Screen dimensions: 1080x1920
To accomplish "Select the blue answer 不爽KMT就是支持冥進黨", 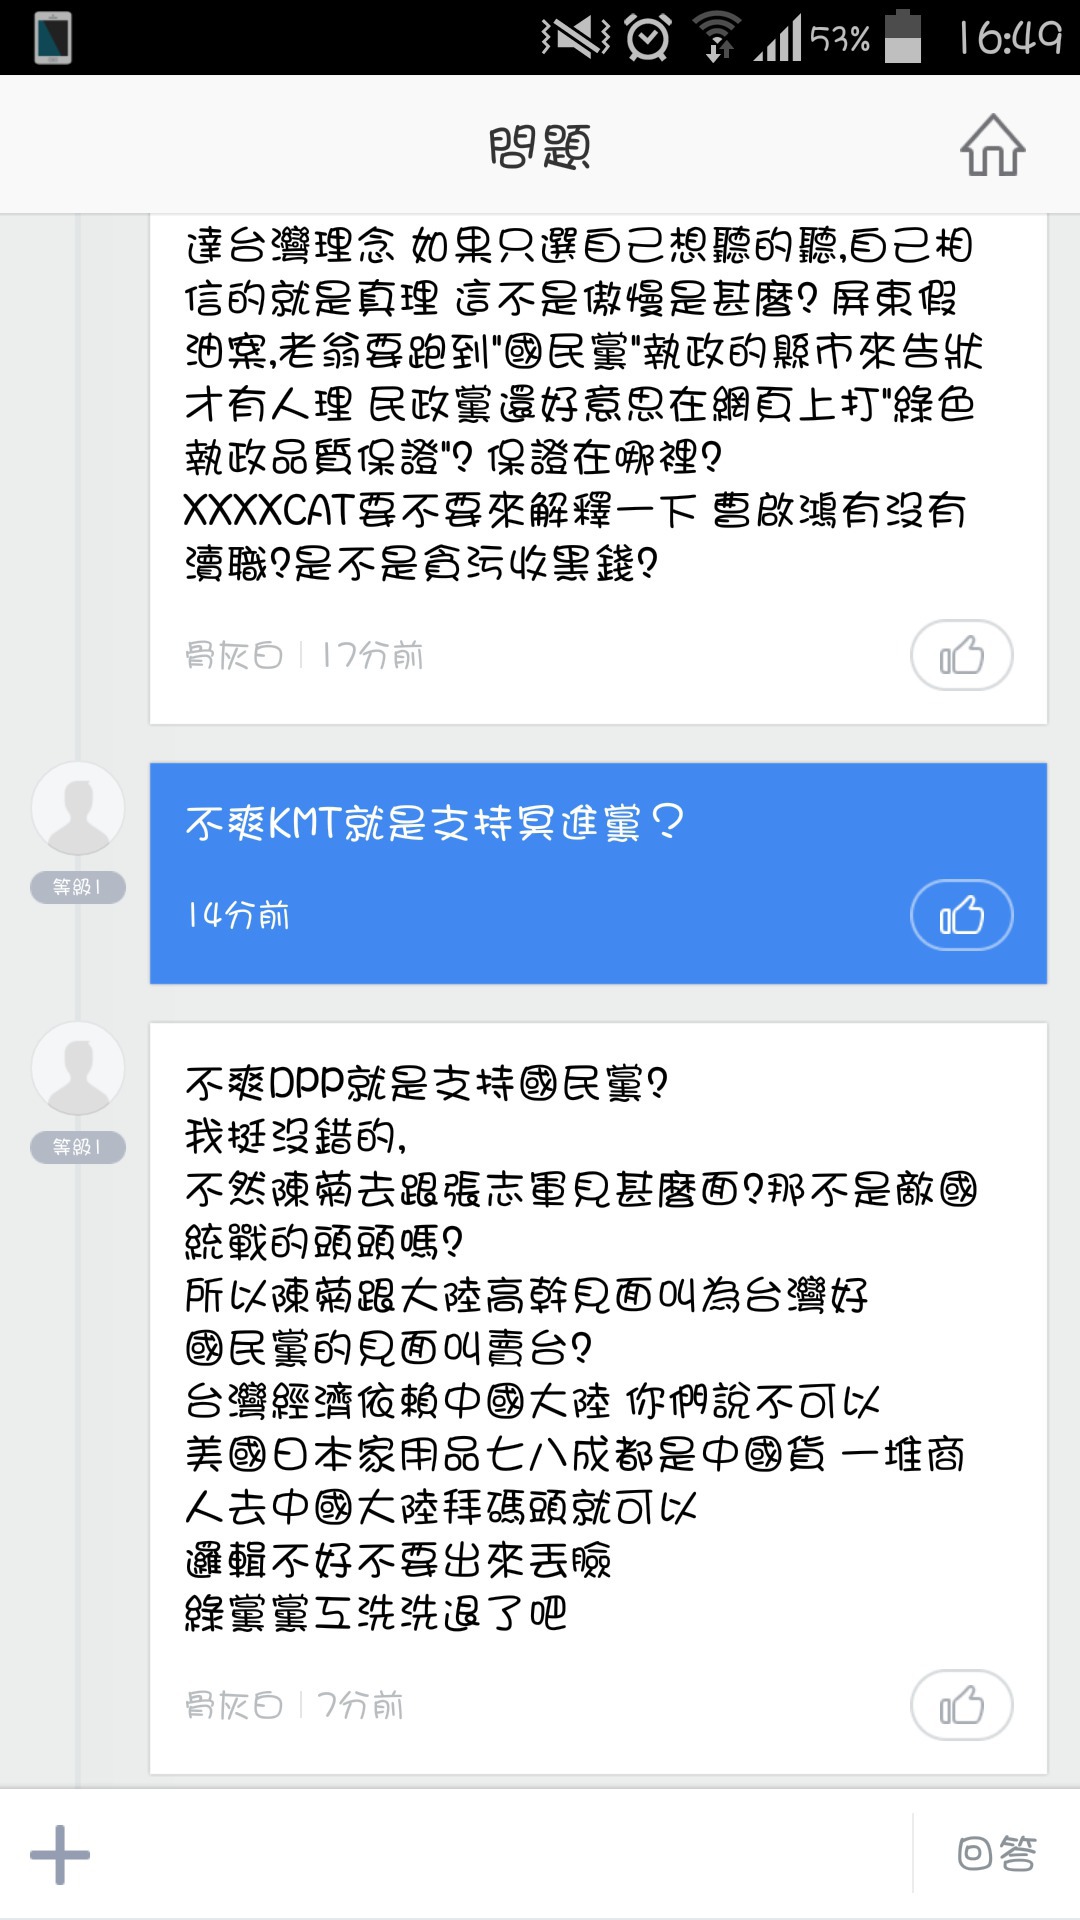I will click(435, 824).
